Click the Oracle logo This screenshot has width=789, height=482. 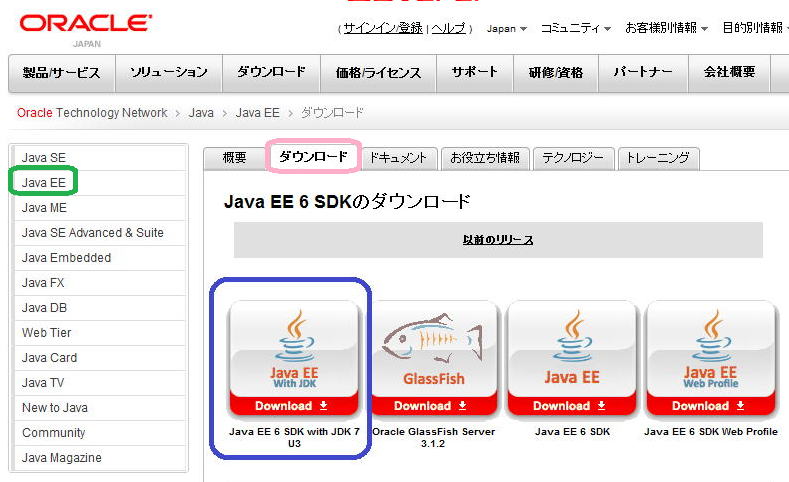pos(86,24)
